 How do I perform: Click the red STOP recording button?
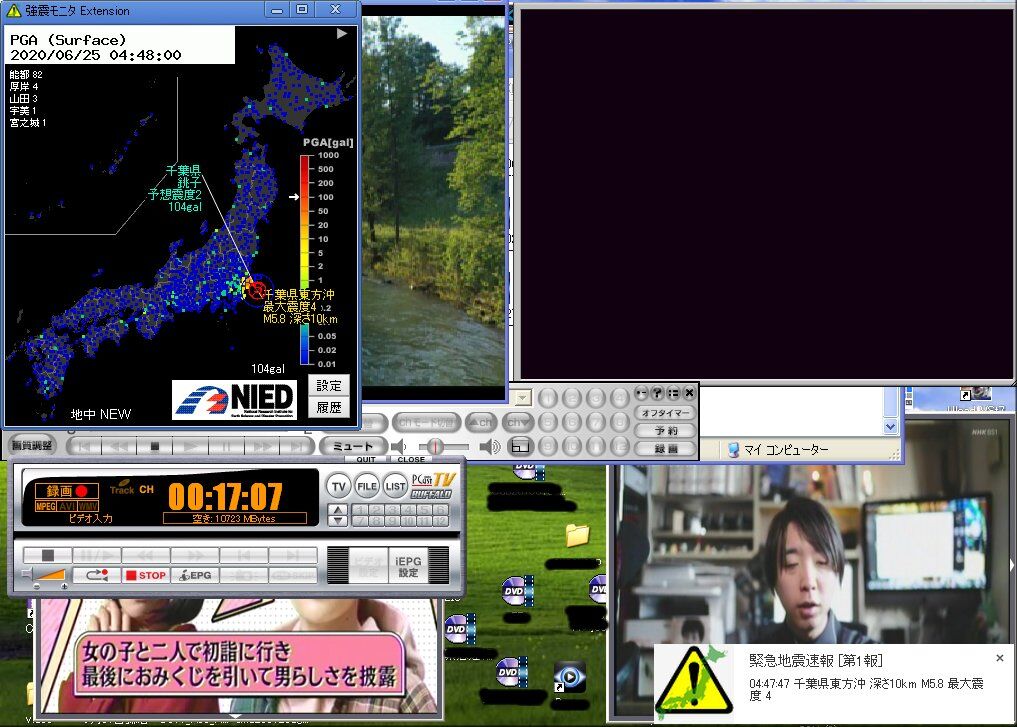pyautogui.click(x=146, y=575)
